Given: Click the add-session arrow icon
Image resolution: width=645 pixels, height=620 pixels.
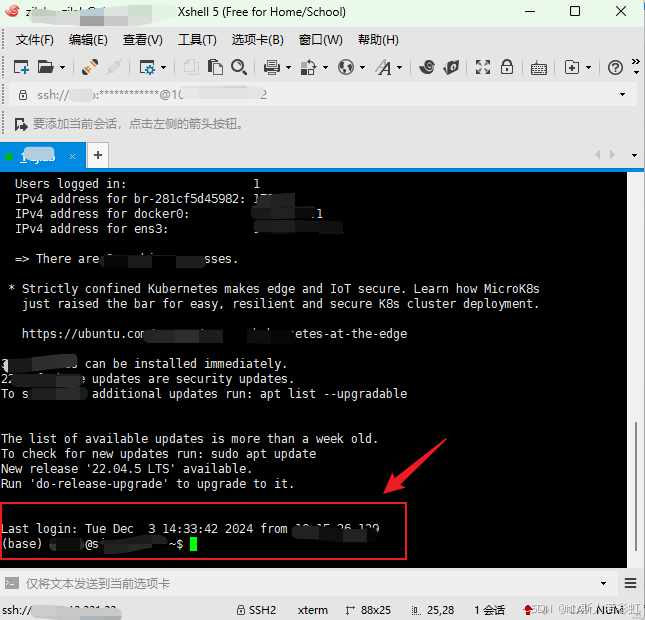Looking at the screenshot, I should pos(21,124).
